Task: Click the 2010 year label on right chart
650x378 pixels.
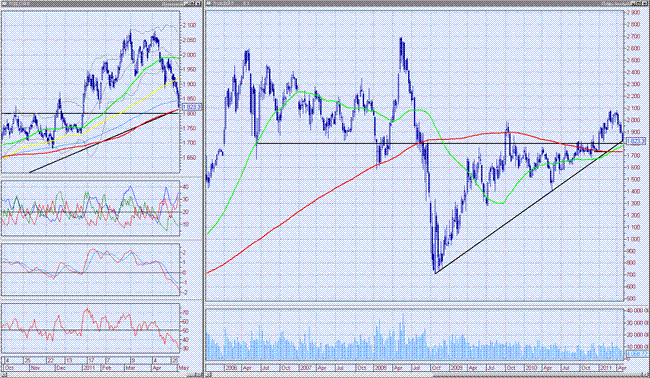Action: [531, 368]
